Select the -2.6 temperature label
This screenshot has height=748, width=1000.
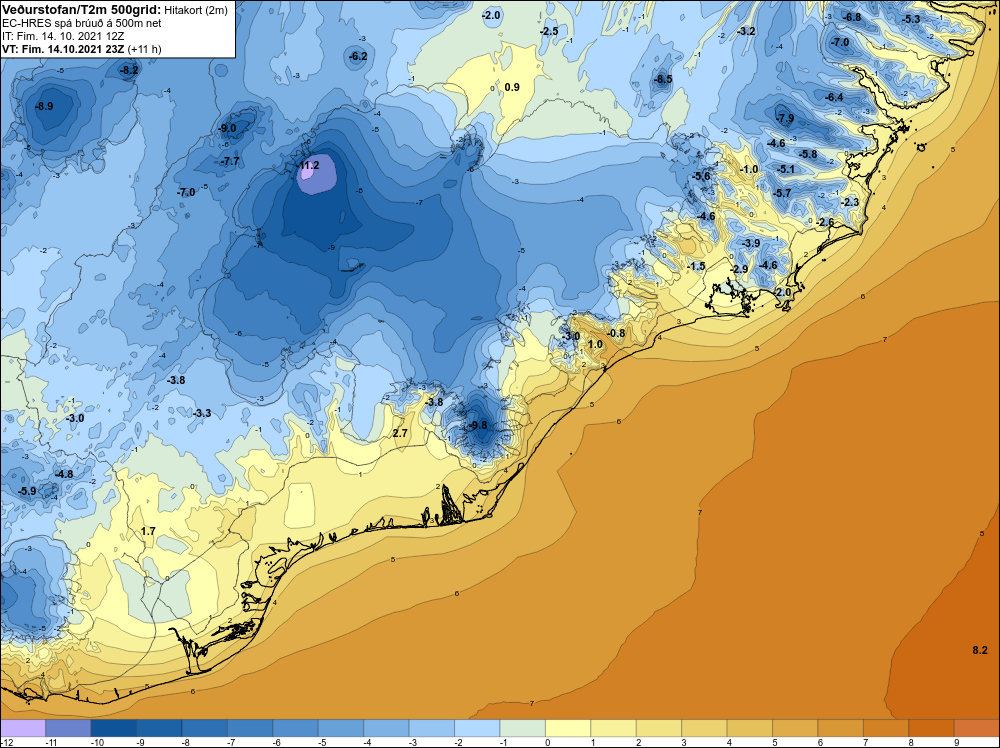click(x=825, y=223)
